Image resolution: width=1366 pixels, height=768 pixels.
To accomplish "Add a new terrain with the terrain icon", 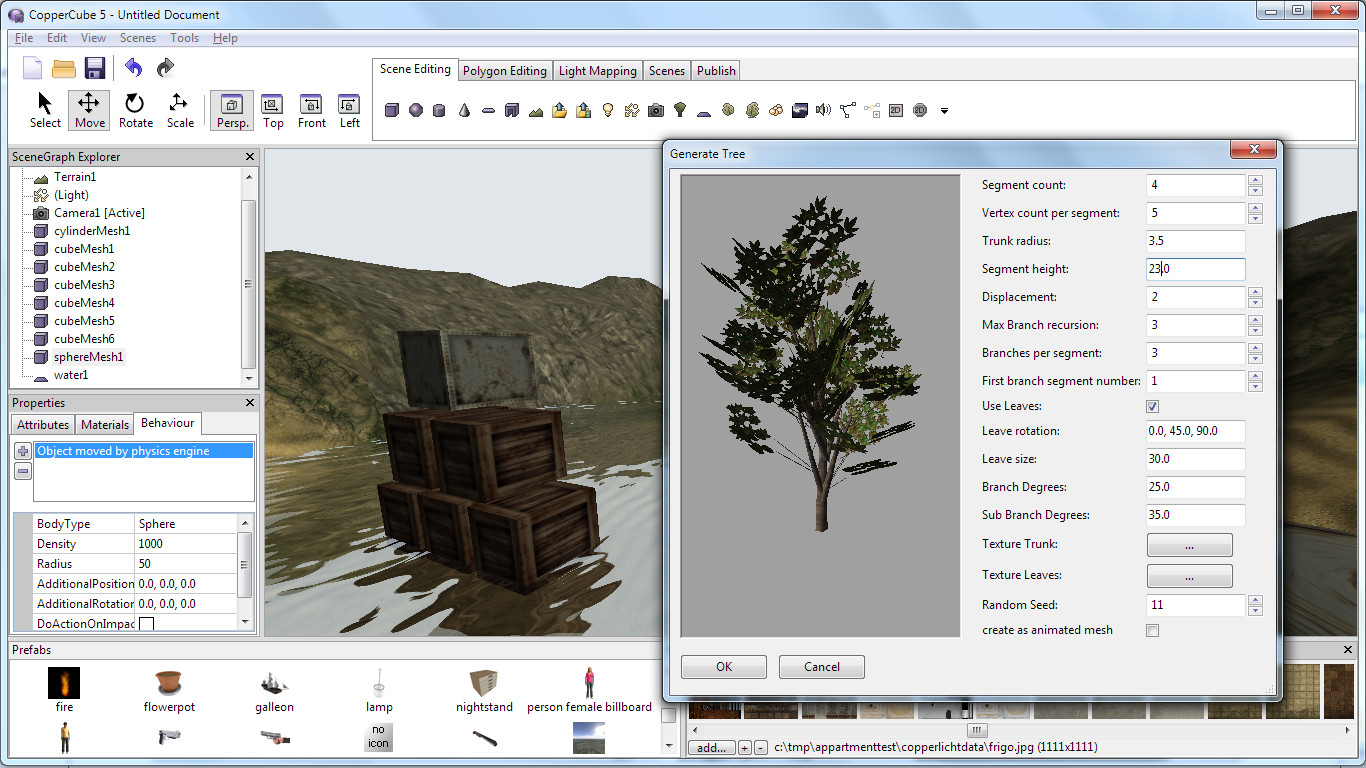I will pyautogui.click(x=535, y=110).
